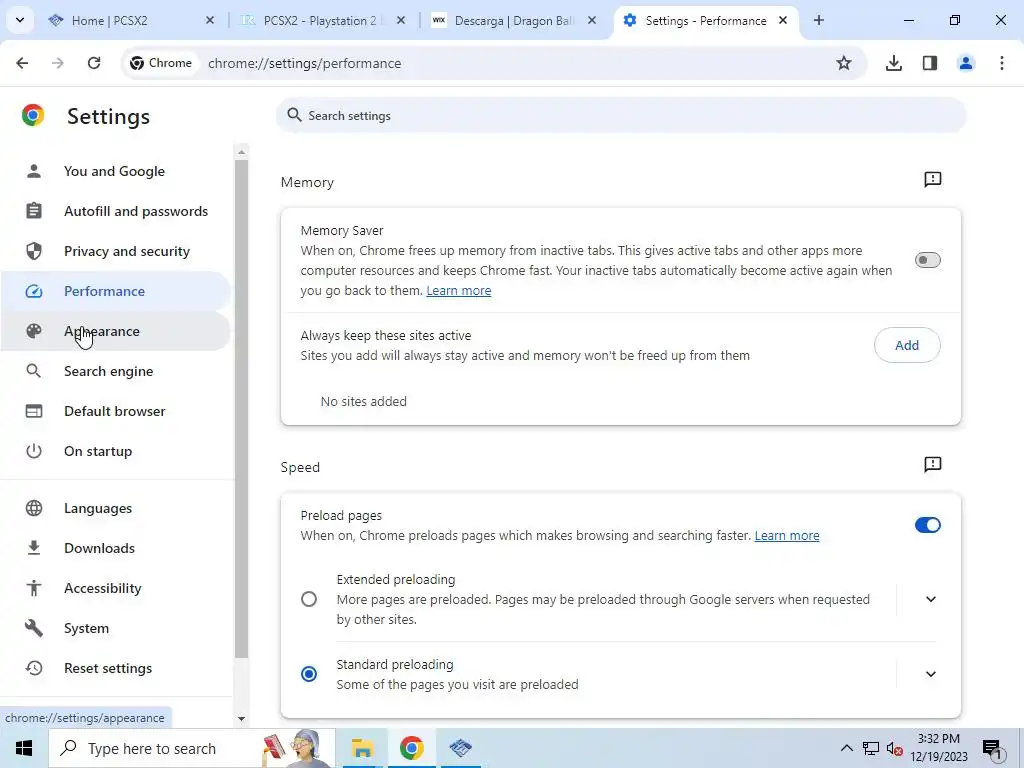Open Autofill and passwords settings
This screenshot has height=768, width=1024.
point(114,211)
